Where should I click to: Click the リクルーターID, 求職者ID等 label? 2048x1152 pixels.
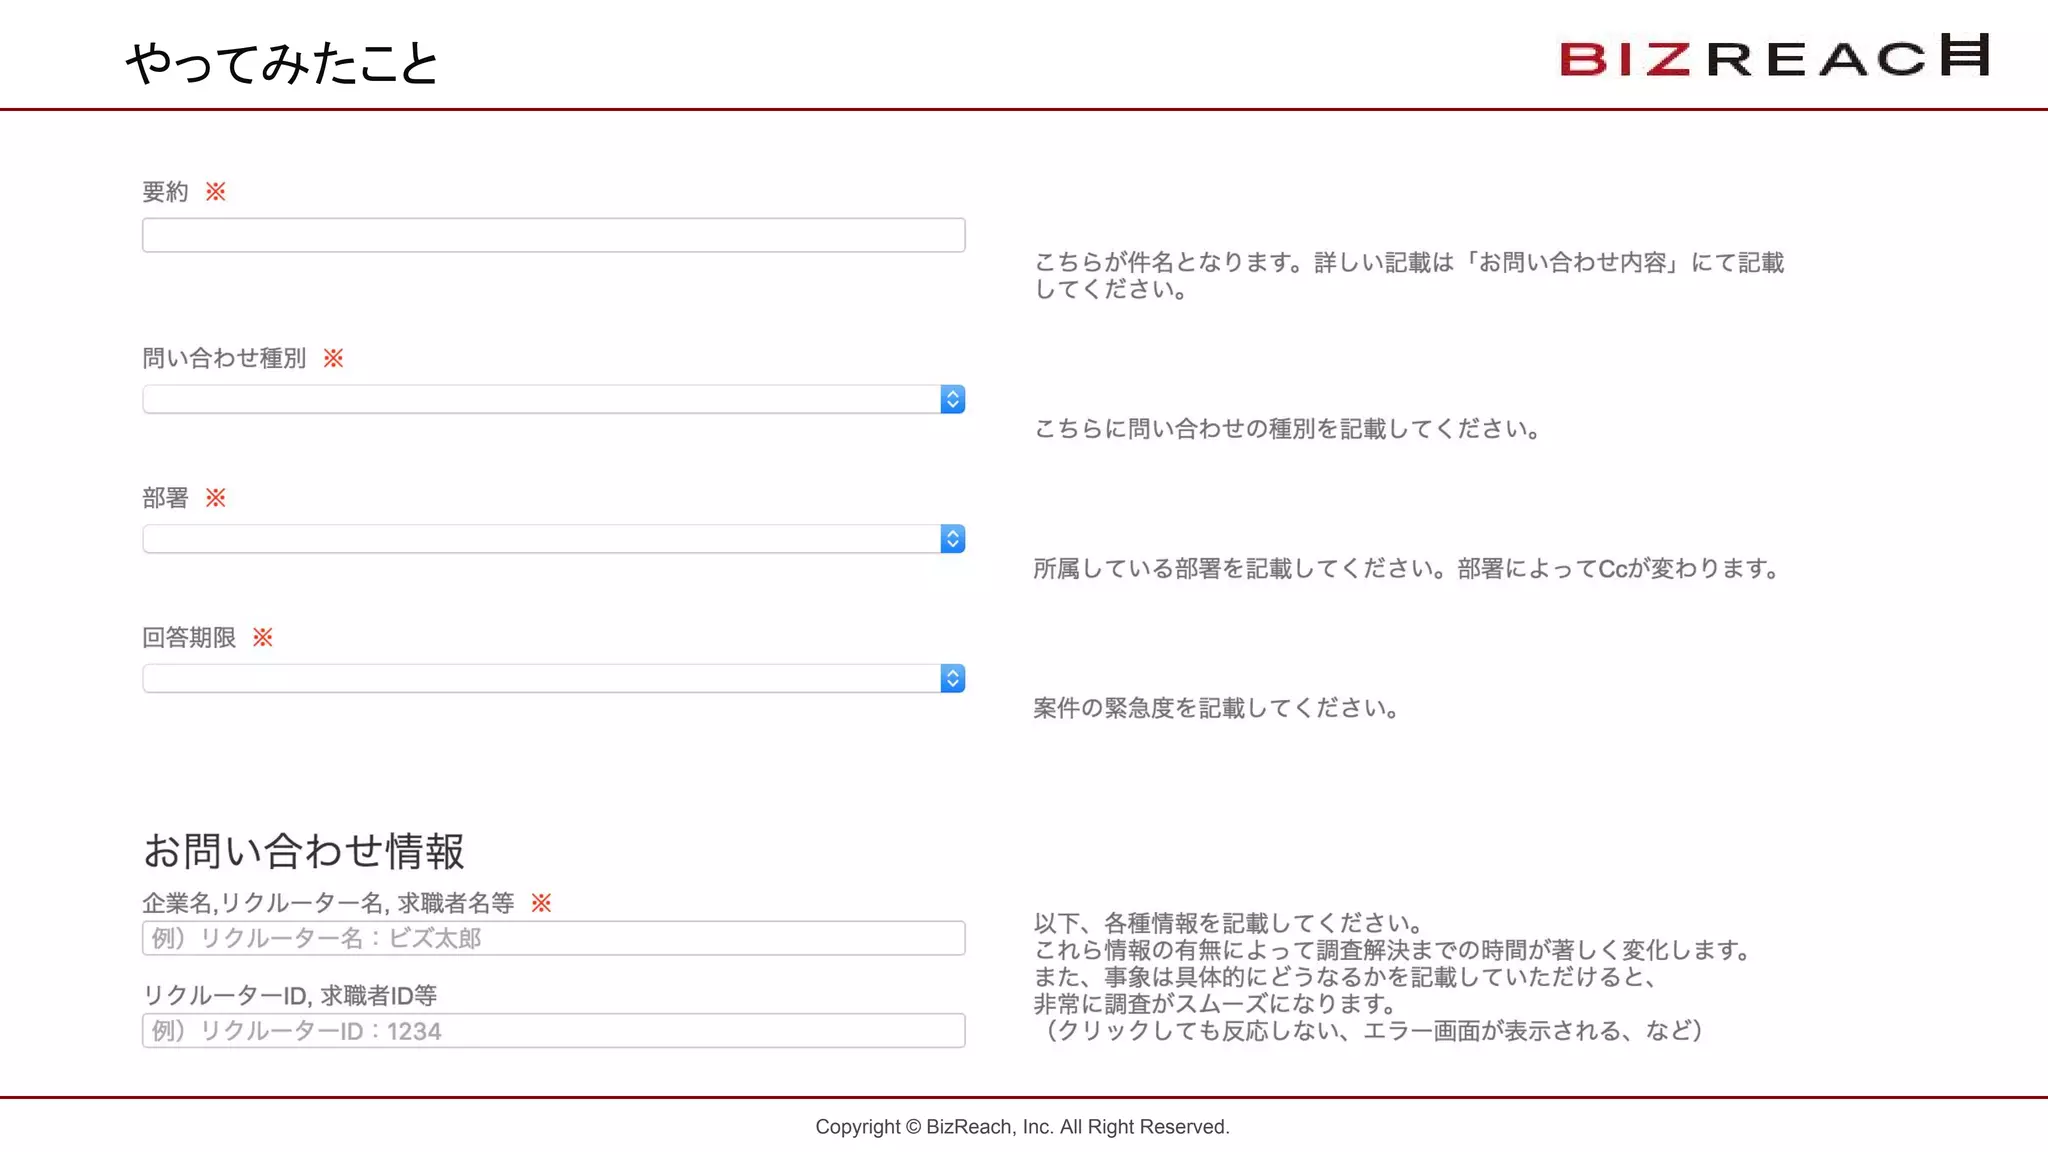click(x=290, y=996)
